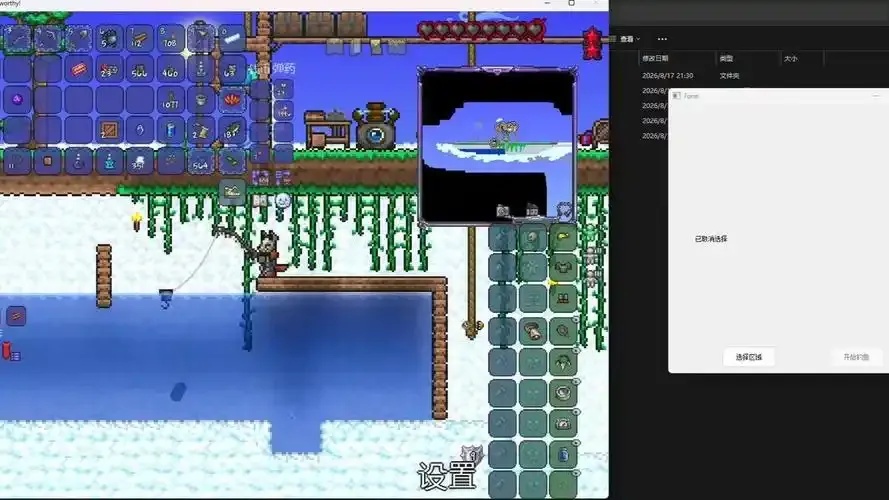Screen dimensions: 889x500
Task: Toggle visibility of magnifying glass accessory
Action: pos(575,320)
